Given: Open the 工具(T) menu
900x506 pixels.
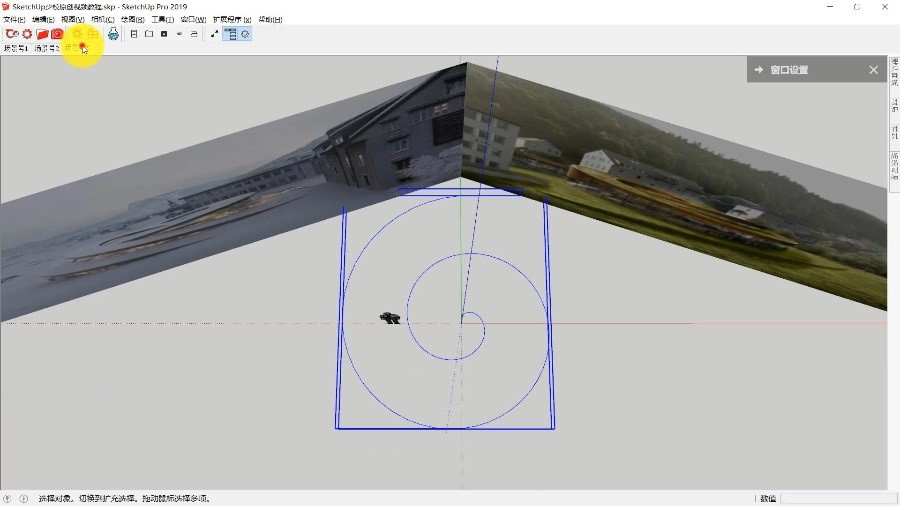Looking at the screenshot, I should point(162,20).
